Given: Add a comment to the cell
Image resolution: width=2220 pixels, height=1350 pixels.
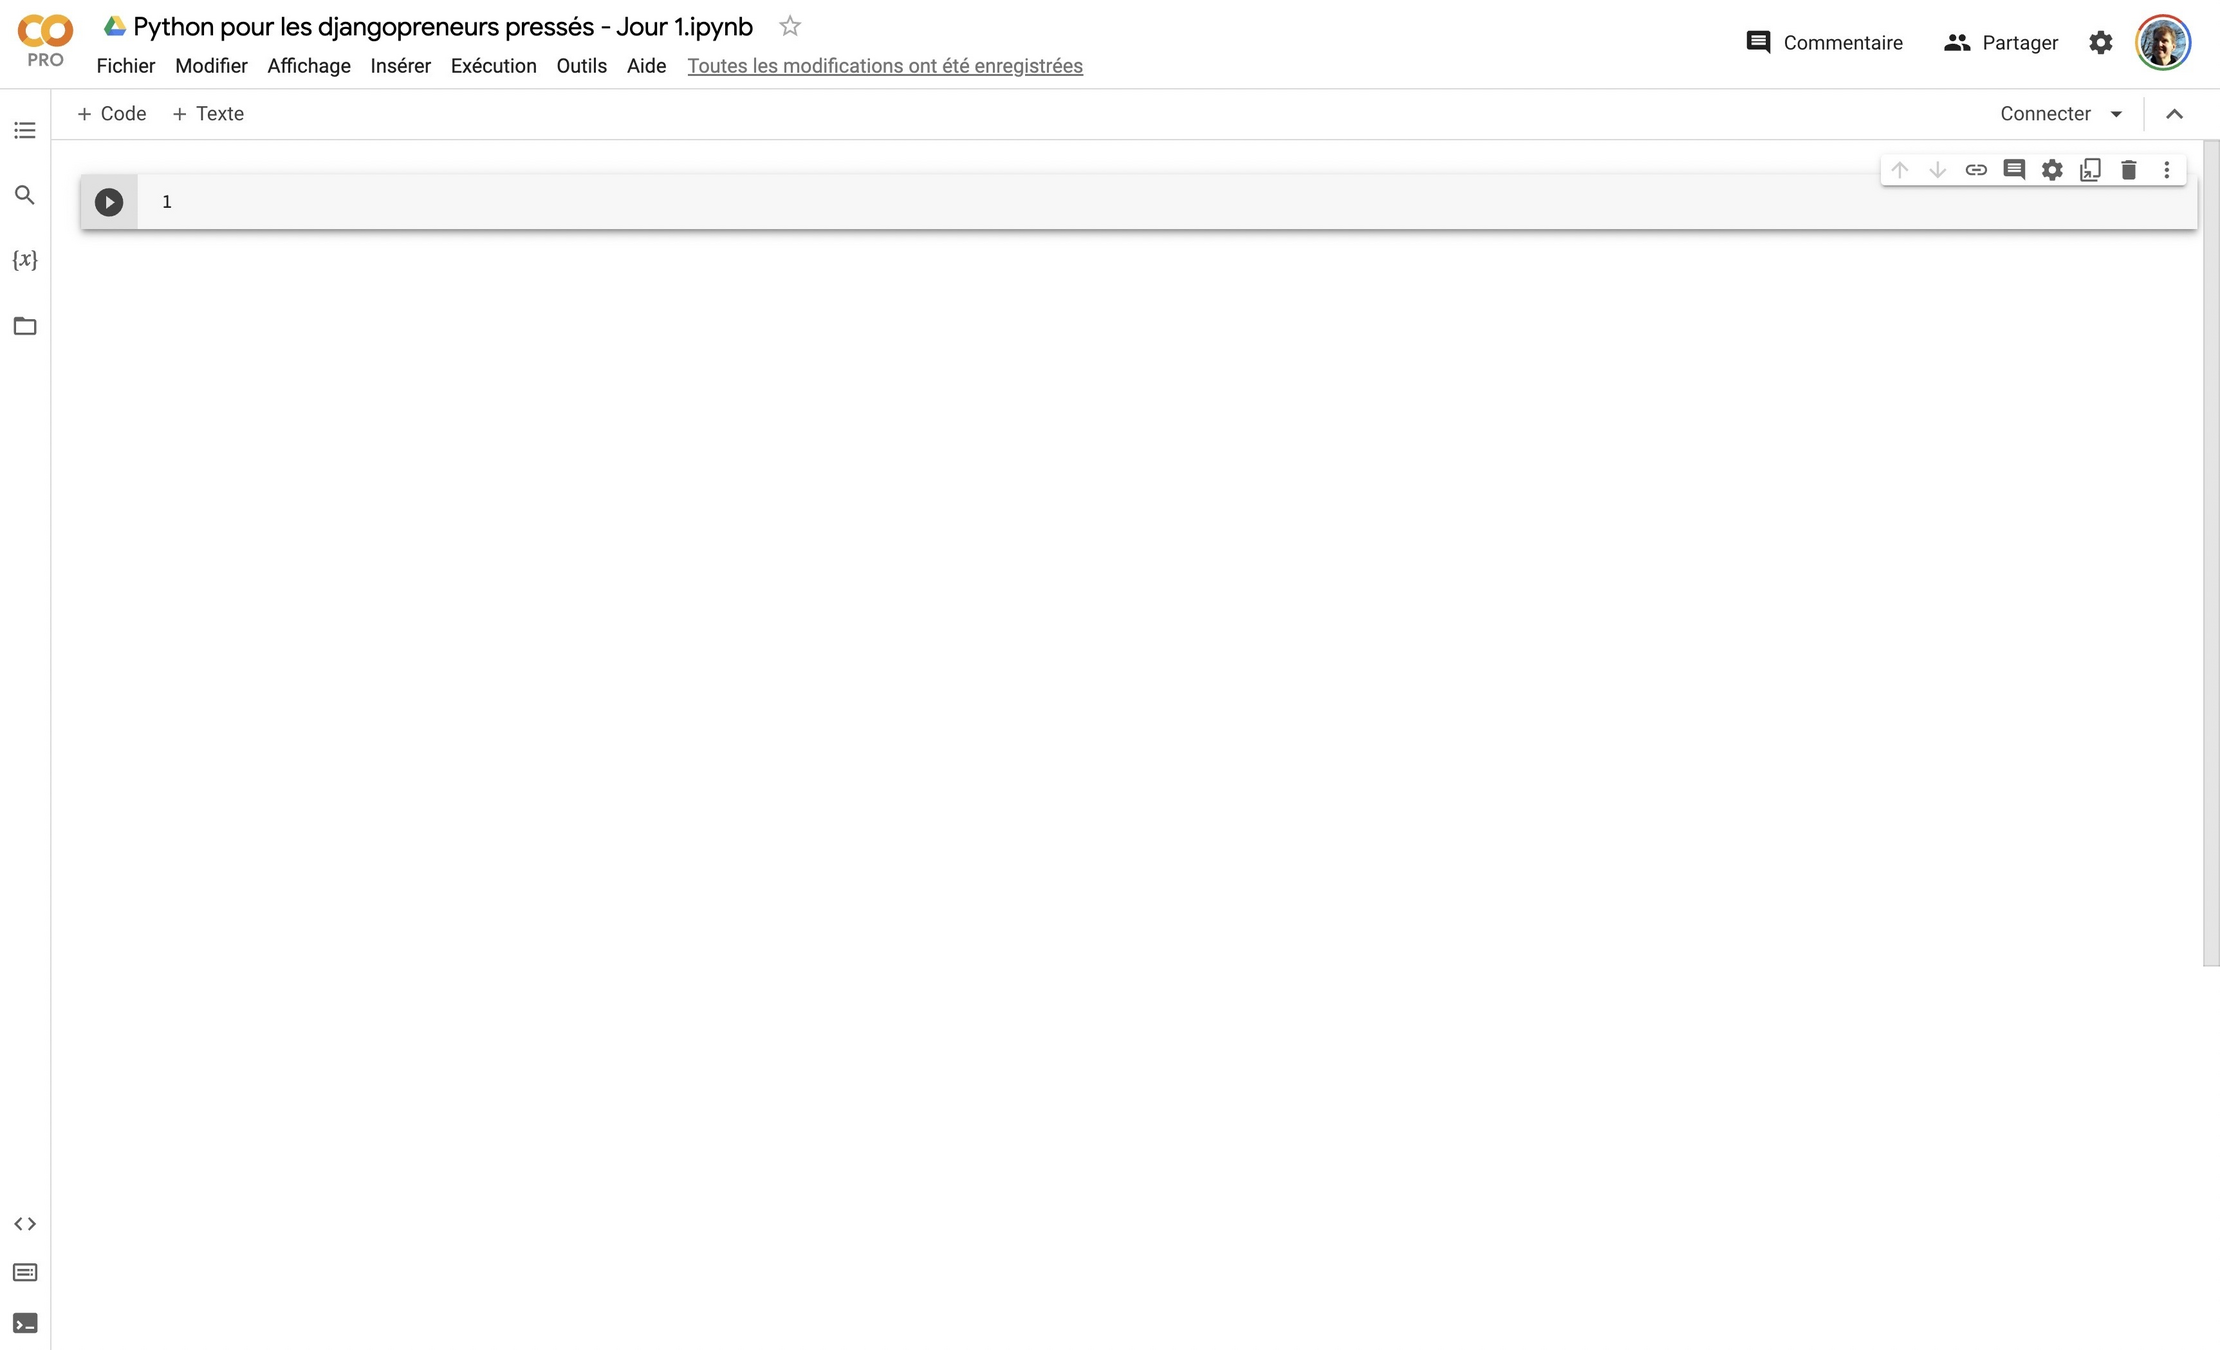Looking at the screenshot, I should (2014, 170).
